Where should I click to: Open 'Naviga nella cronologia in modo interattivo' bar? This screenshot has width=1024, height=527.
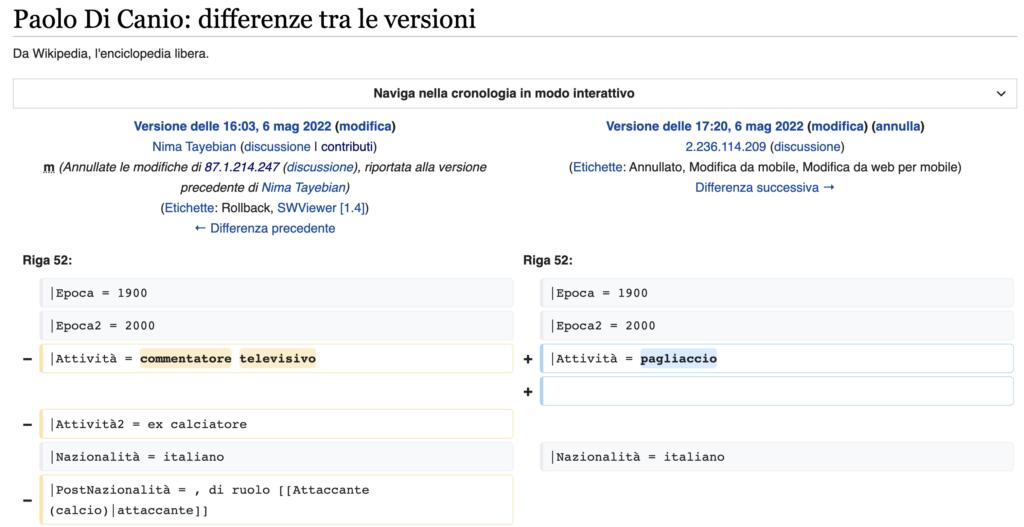515,93
